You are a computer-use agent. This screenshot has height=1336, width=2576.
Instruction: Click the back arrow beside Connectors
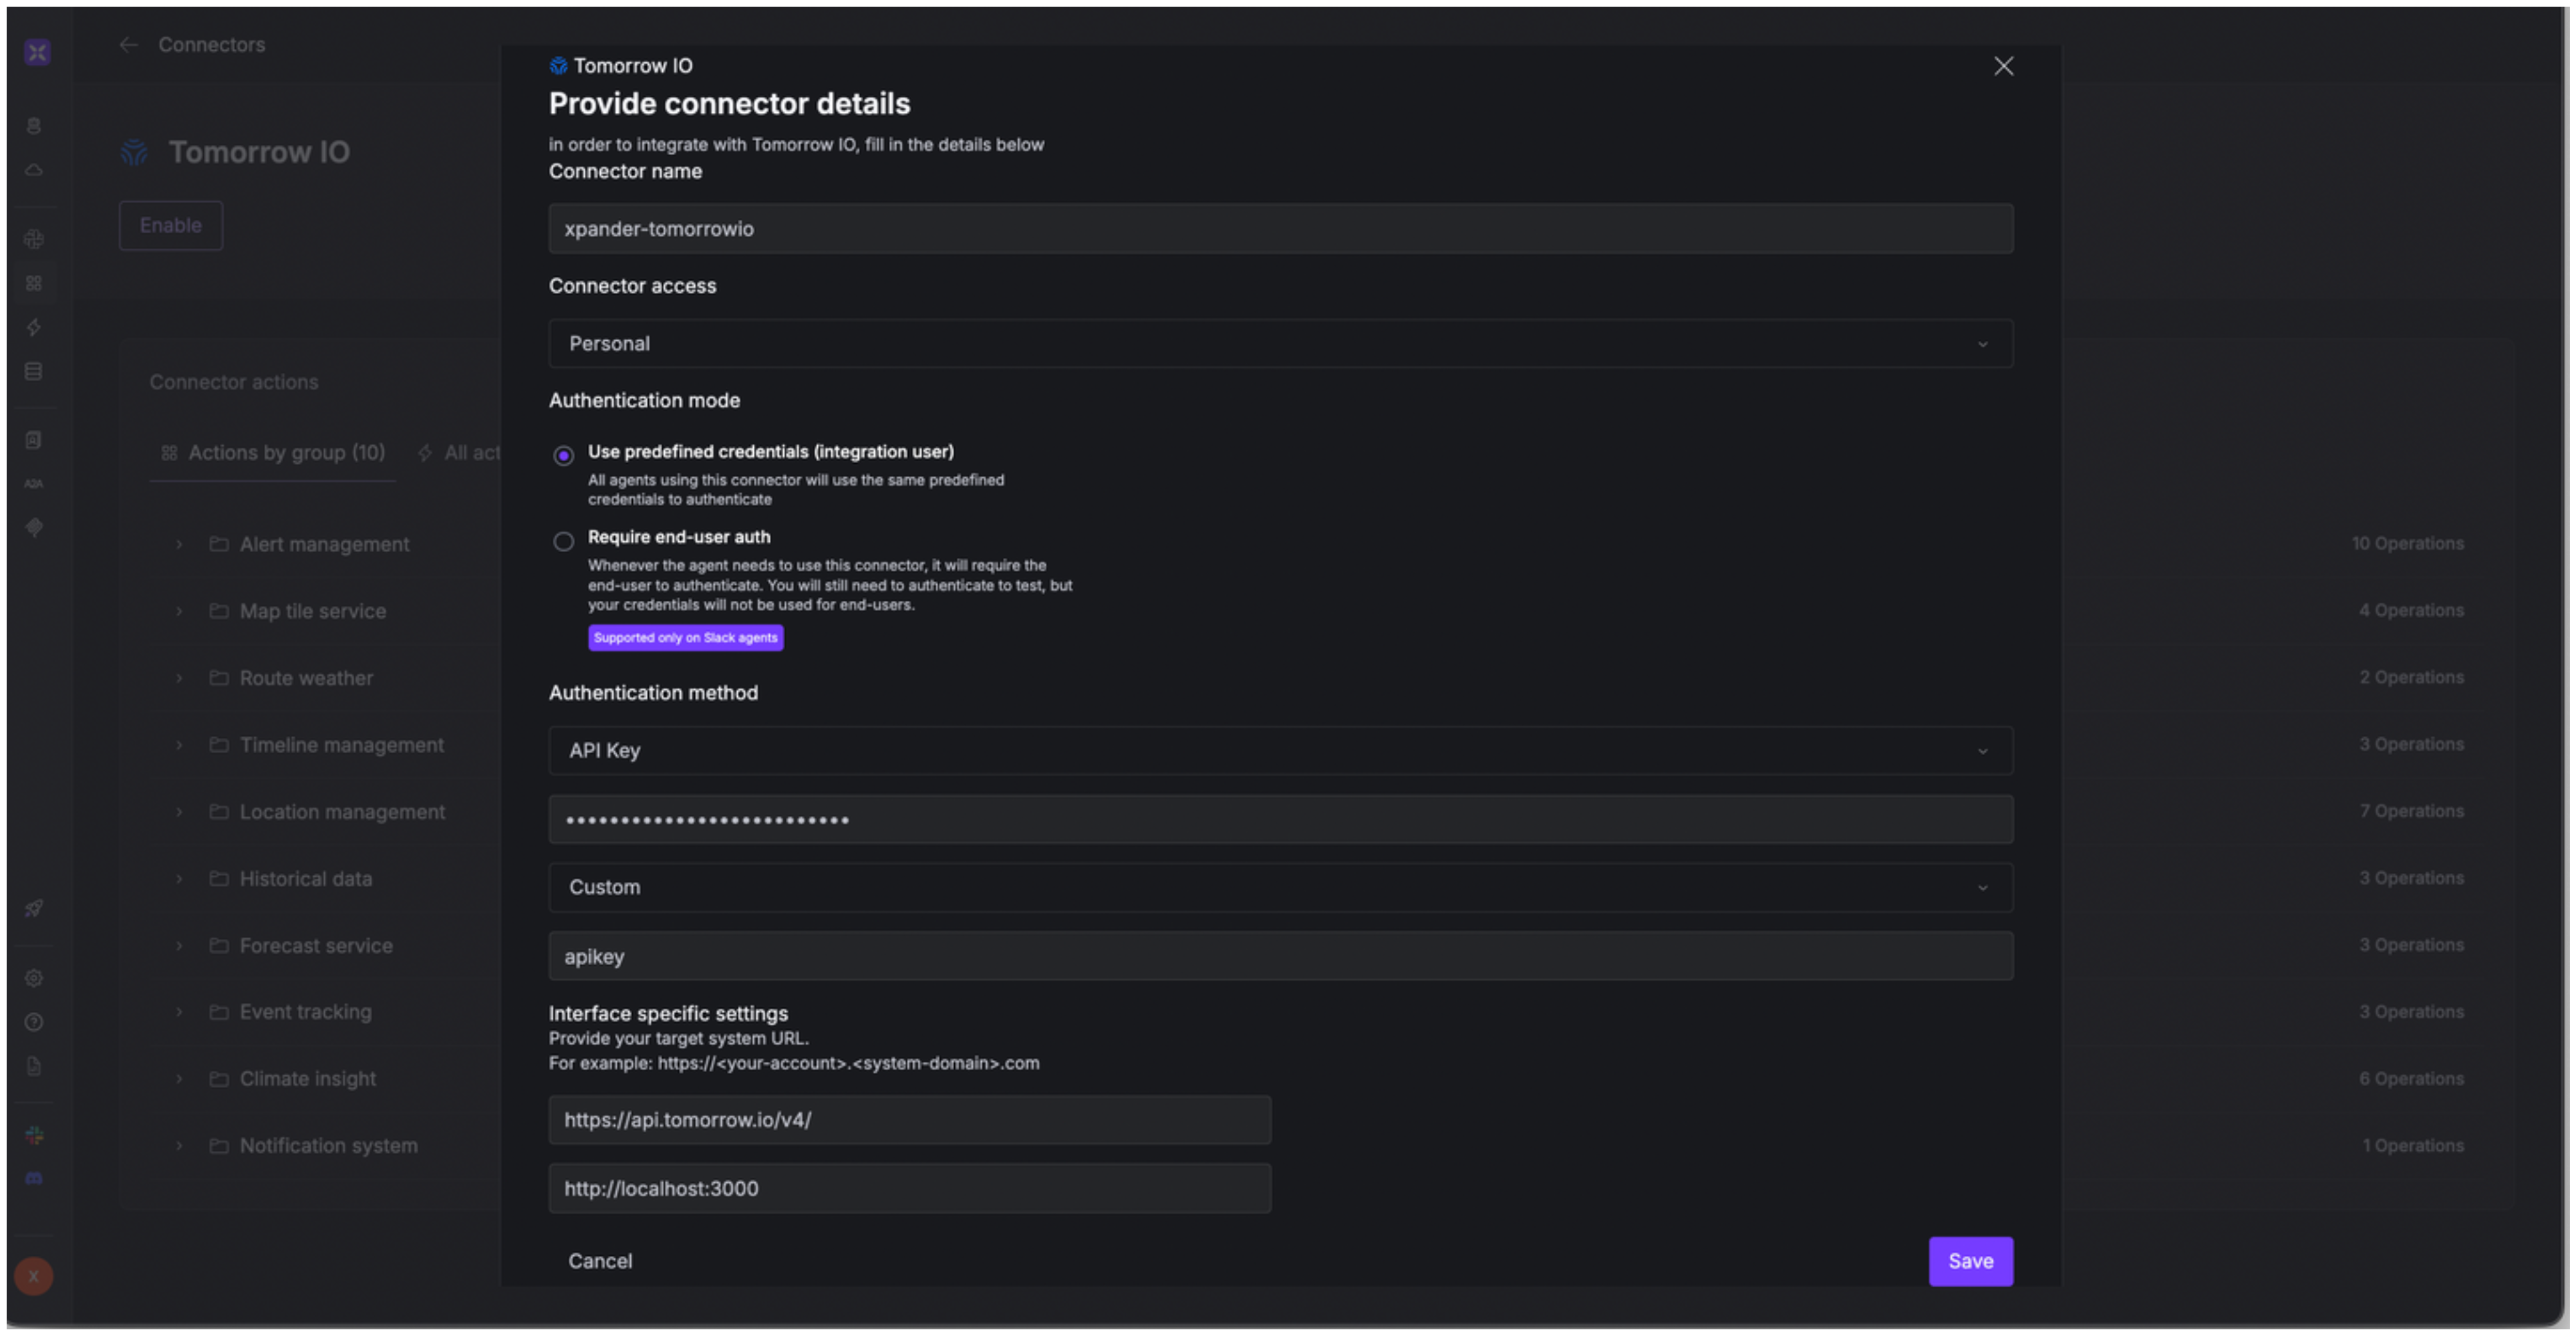(128, 45)
